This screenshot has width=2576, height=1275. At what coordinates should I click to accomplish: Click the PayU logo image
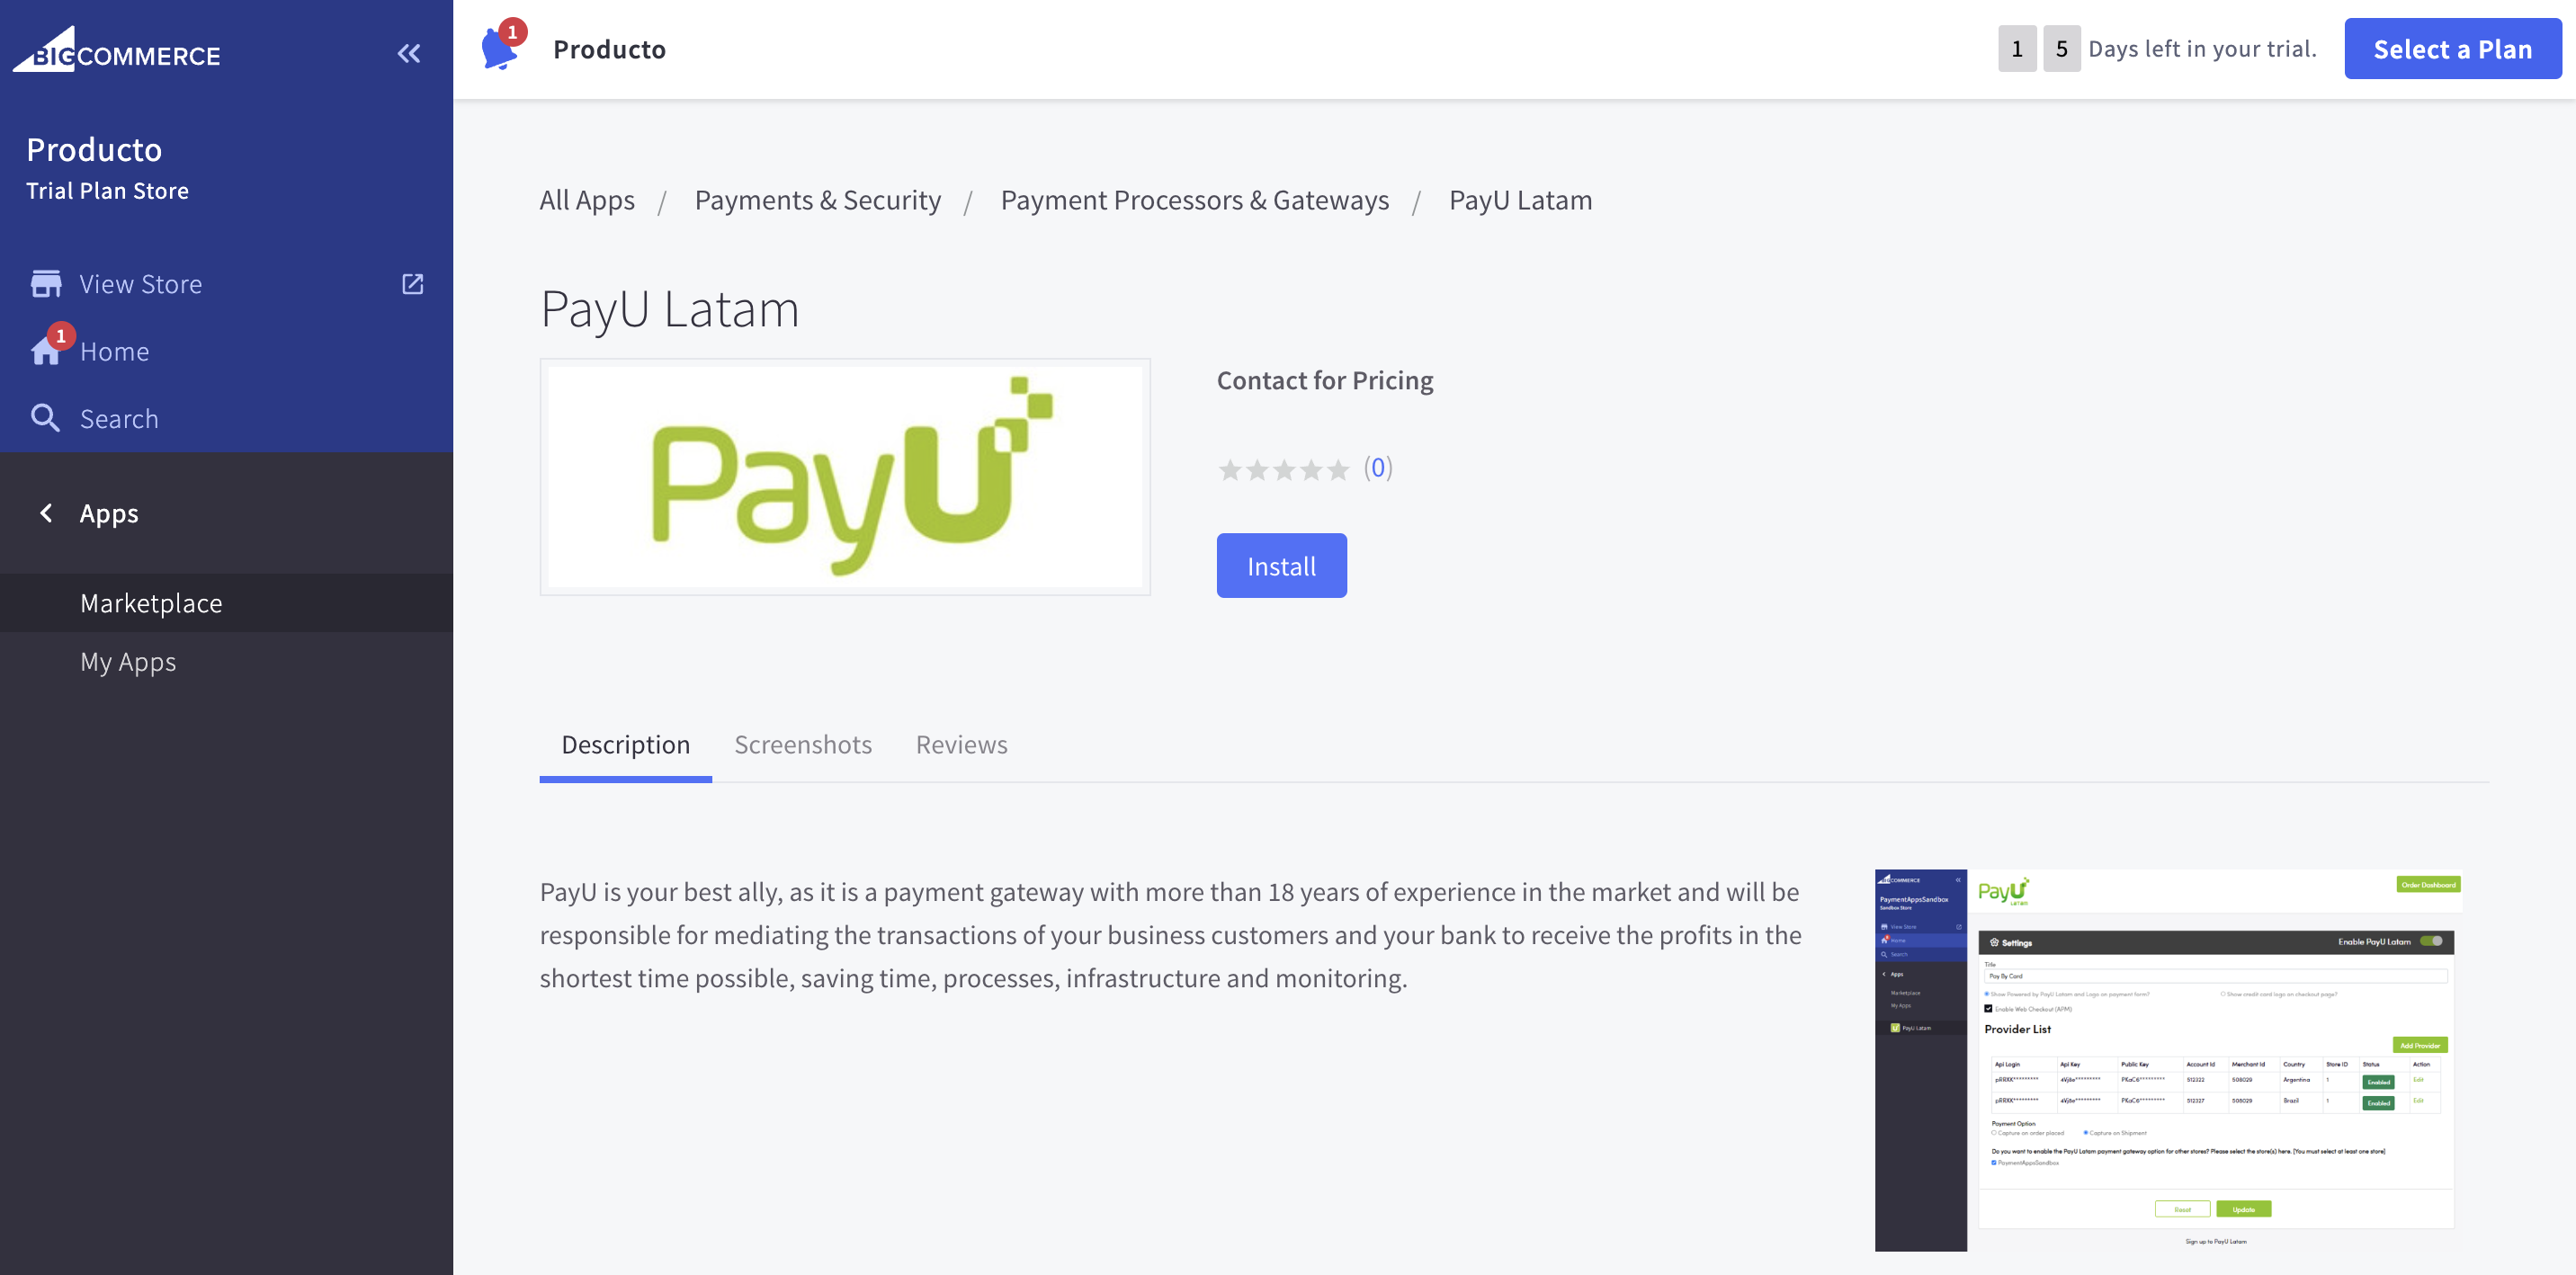845,477
